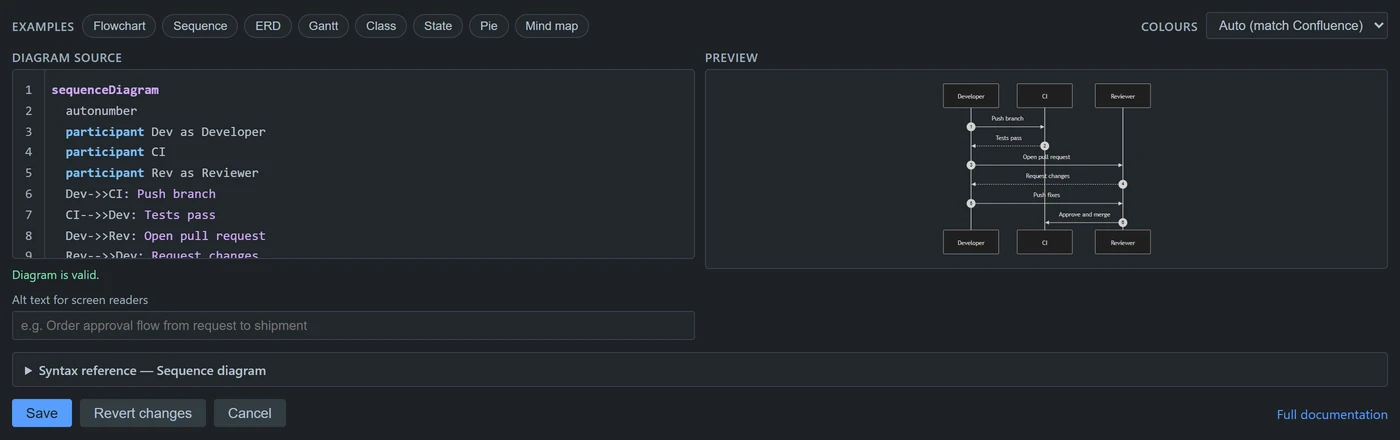Click the 'Diagram is valid.' status message
The image size is (1400, 440).
[x=56, y=275]
